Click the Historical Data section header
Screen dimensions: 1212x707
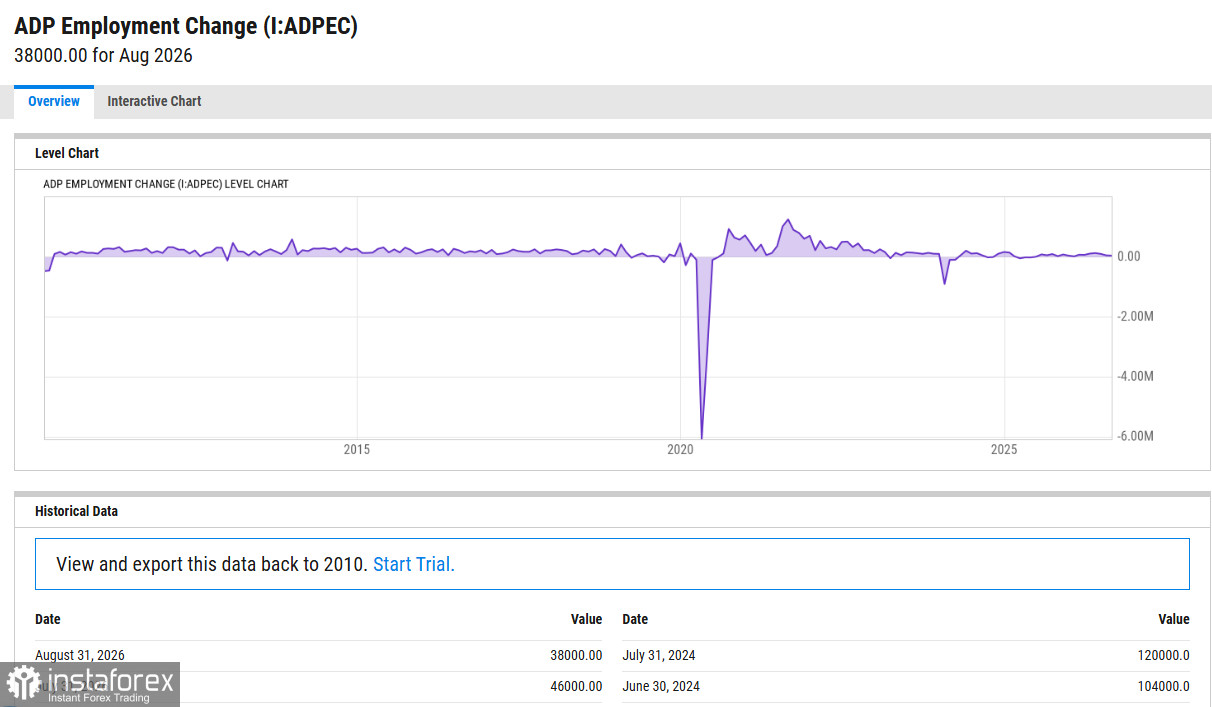76,511
